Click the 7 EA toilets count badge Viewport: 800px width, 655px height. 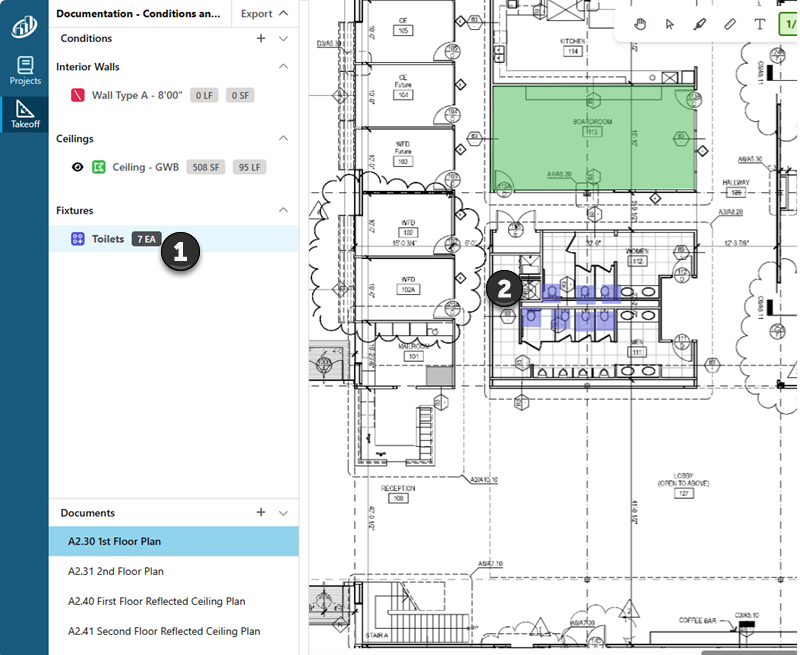146,239
